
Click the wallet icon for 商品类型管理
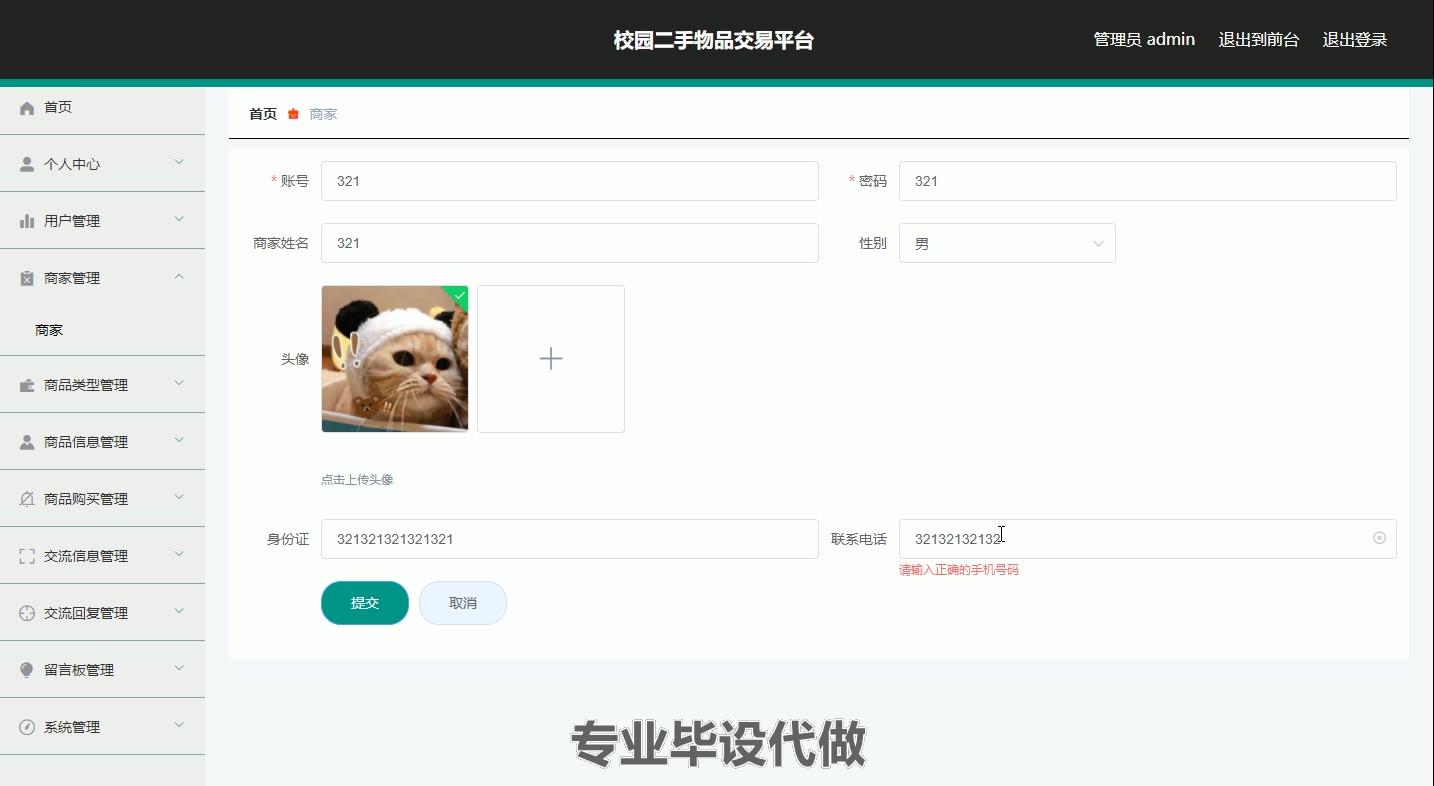click(27, 386)
